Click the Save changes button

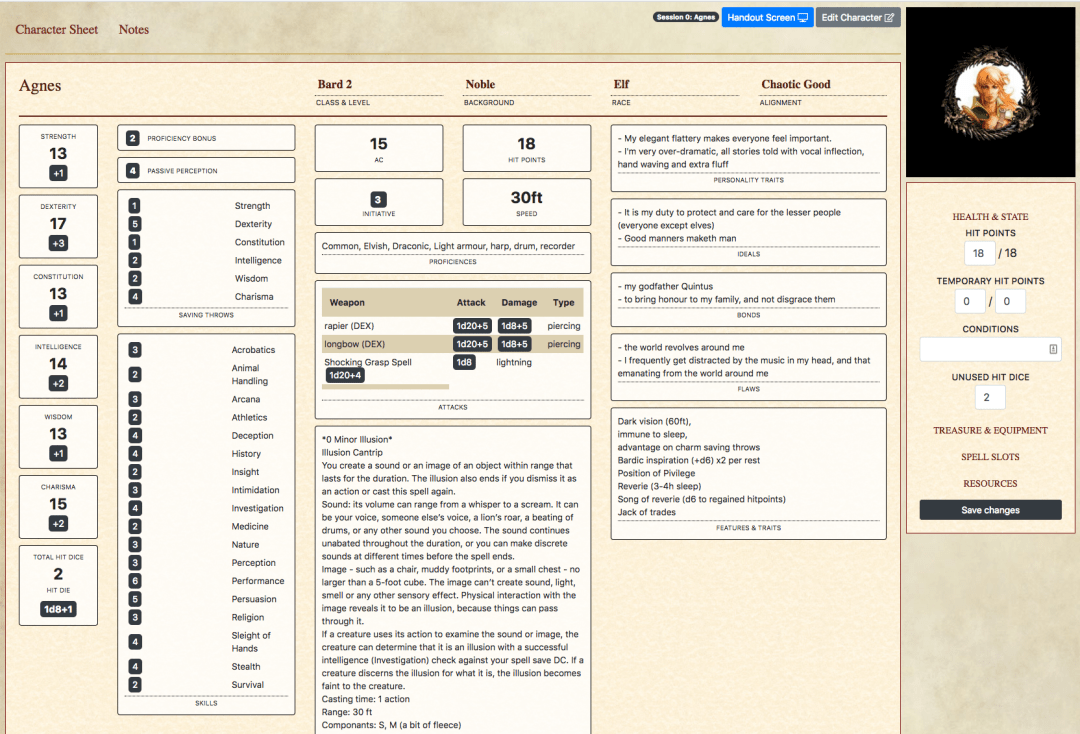click(990, 510)
